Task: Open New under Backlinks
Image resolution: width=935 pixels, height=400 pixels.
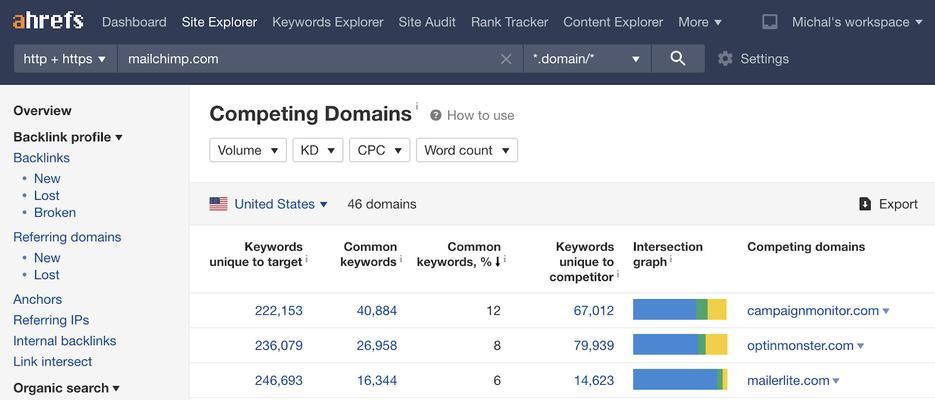Action: pos(47,178)
